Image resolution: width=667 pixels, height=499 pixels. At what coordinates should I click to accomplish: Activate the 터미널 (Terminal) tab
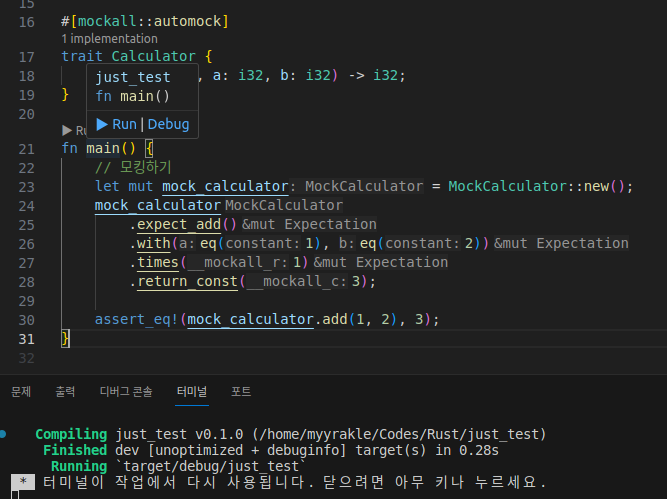click(191, 392)
